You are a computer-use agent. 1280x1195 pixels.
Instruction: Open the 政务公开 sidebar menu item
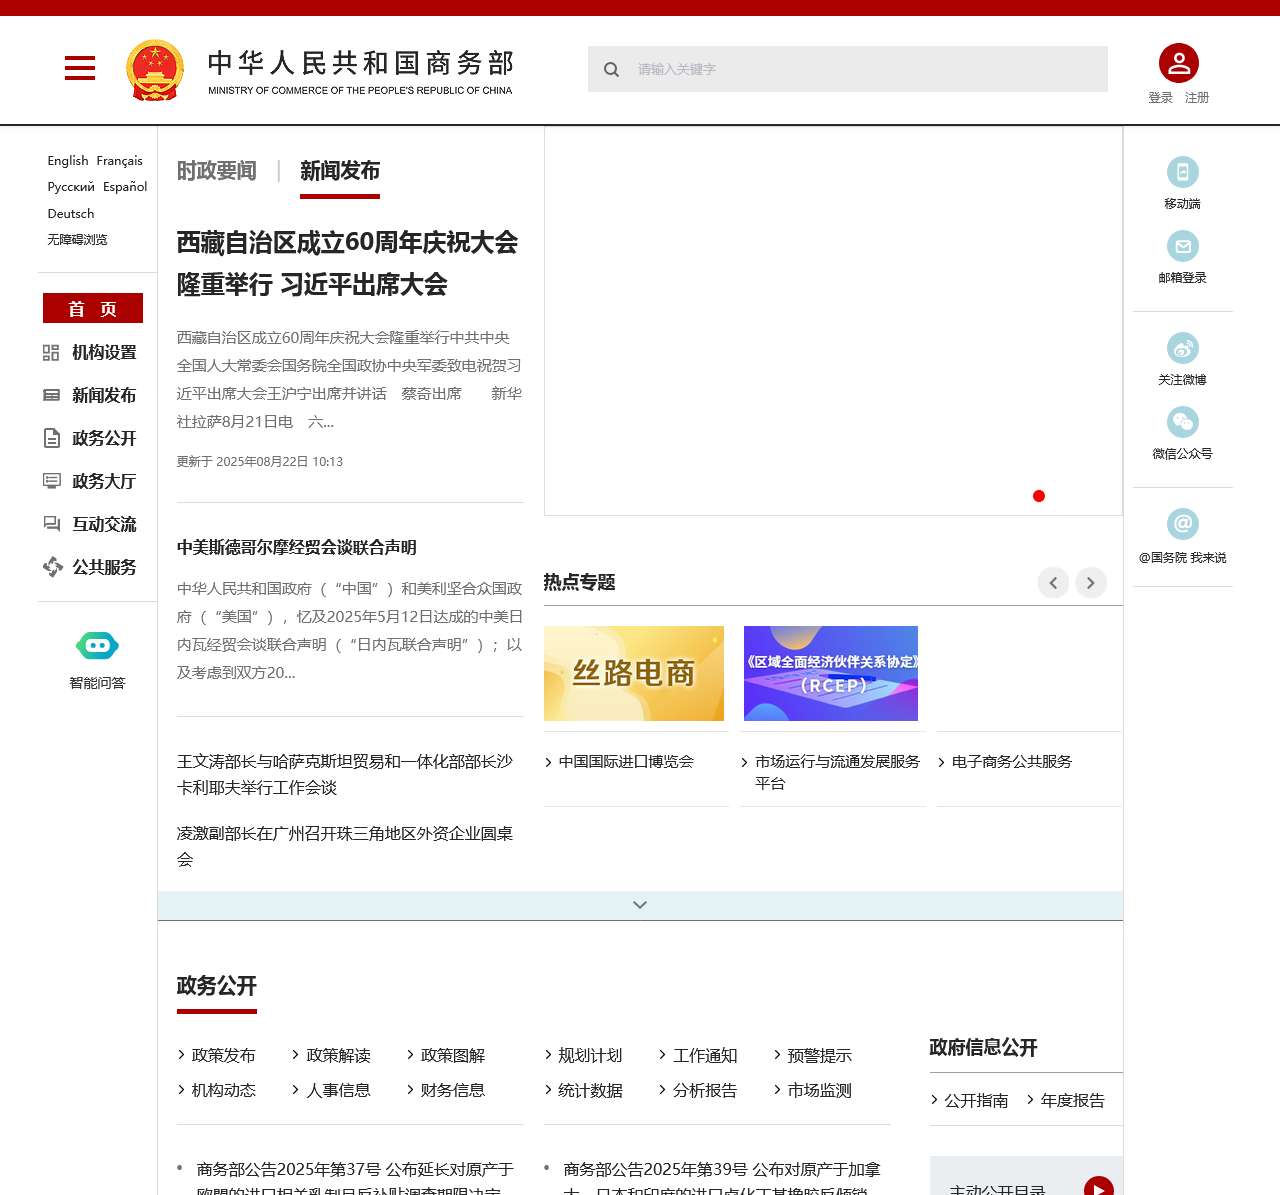(103, 438)
